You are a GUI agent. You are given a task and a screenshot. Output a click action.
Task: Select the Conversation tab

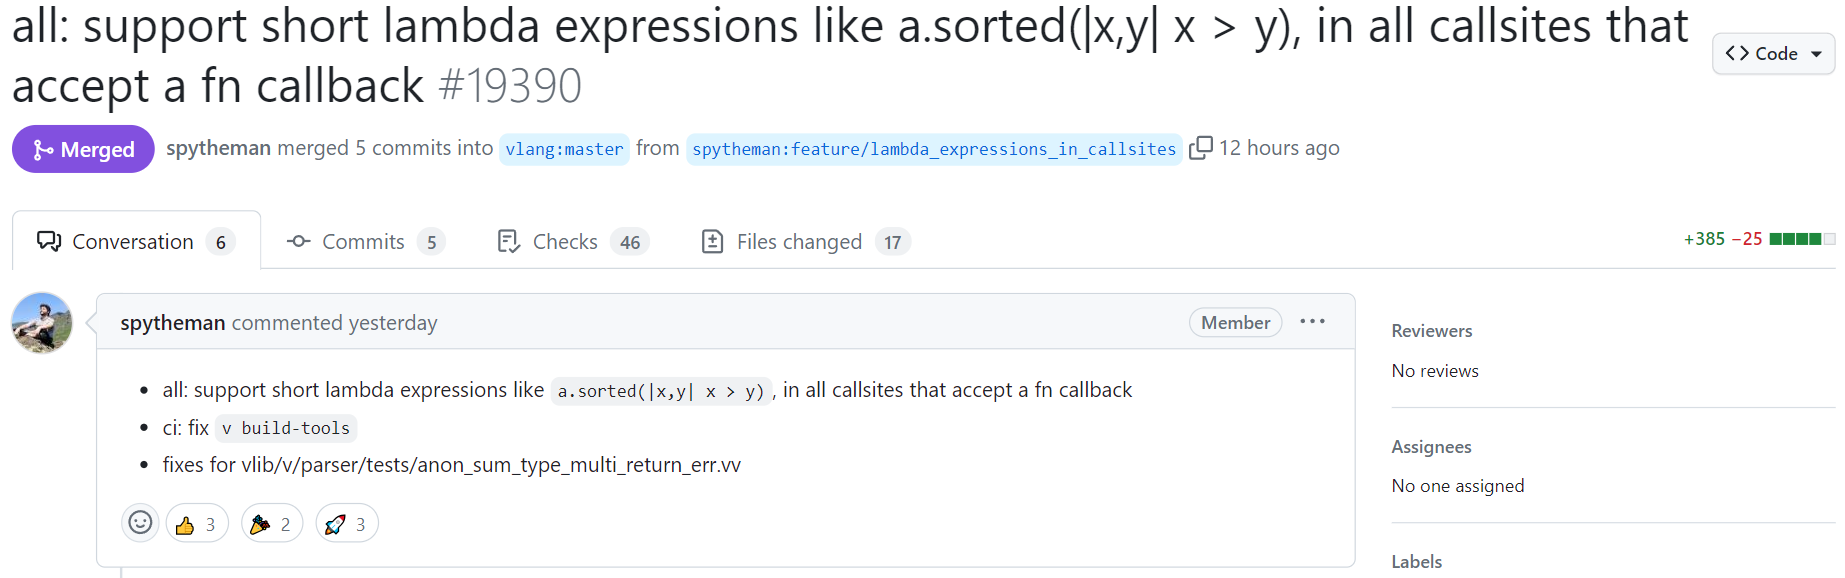point(137,242)
